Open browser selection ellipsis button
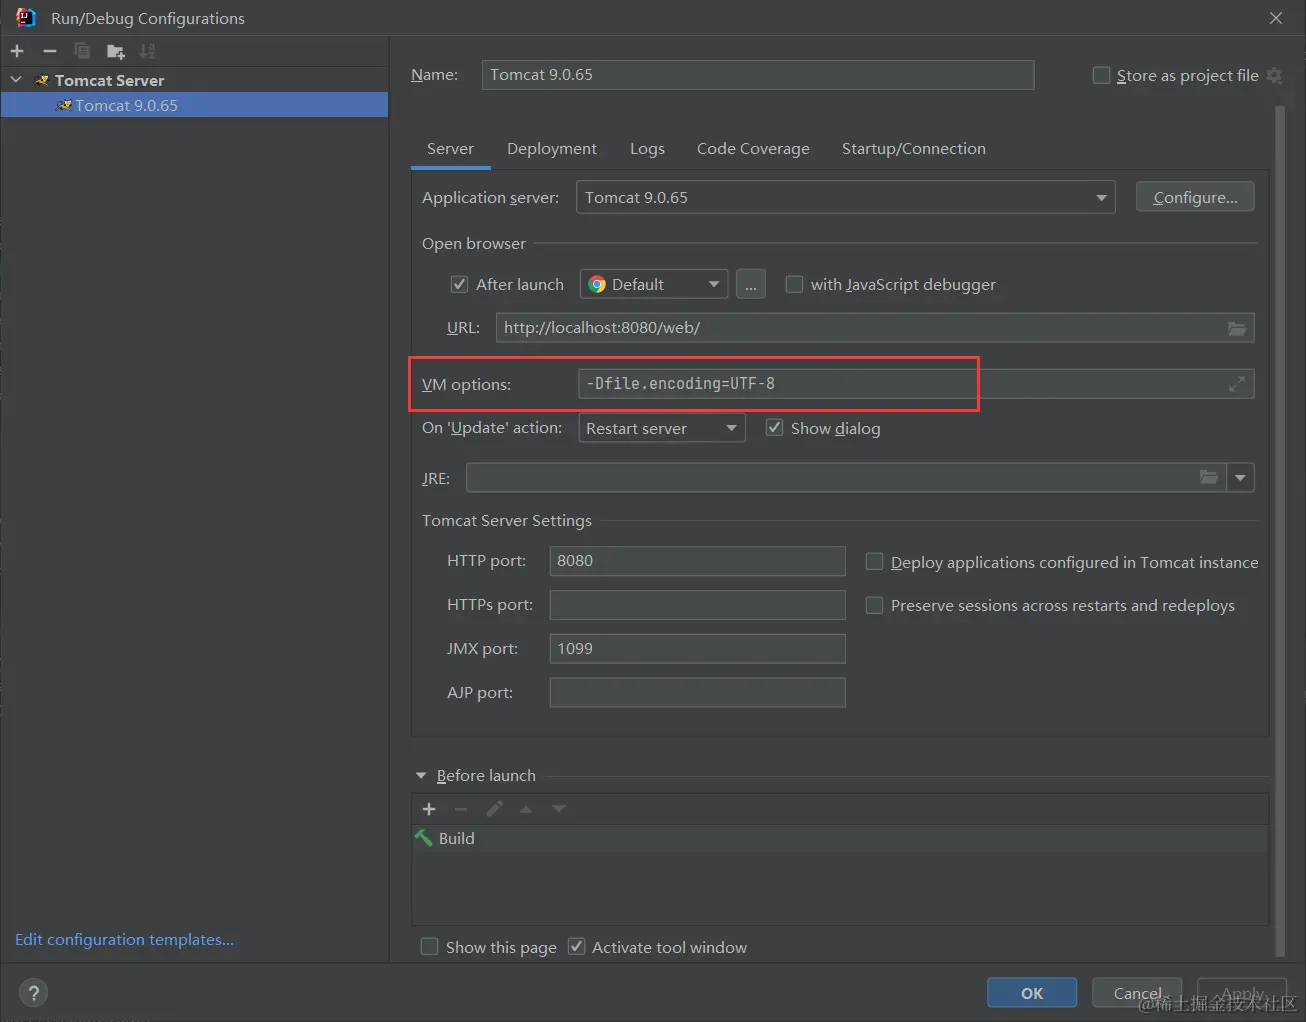Image resolution: width=1306 pixels, height=1022 pixels. [x=751, y=285]
